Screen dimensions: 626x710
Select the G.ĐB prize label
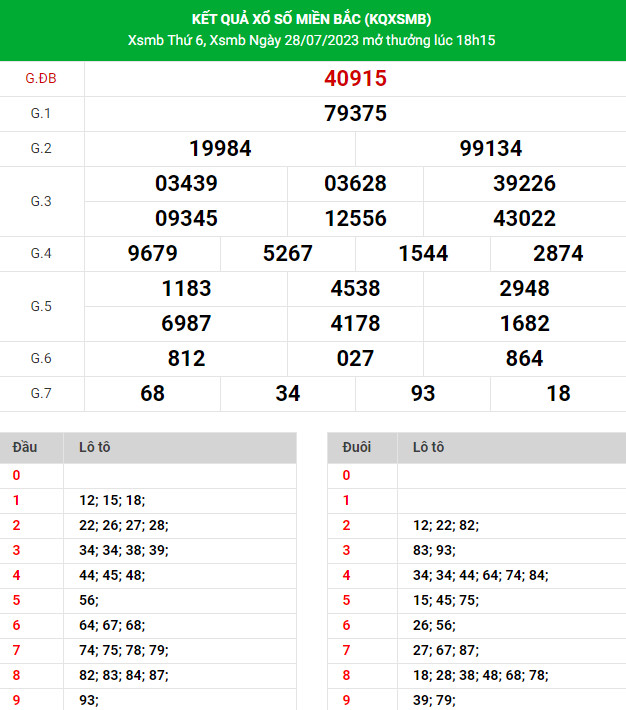[41, 78]
